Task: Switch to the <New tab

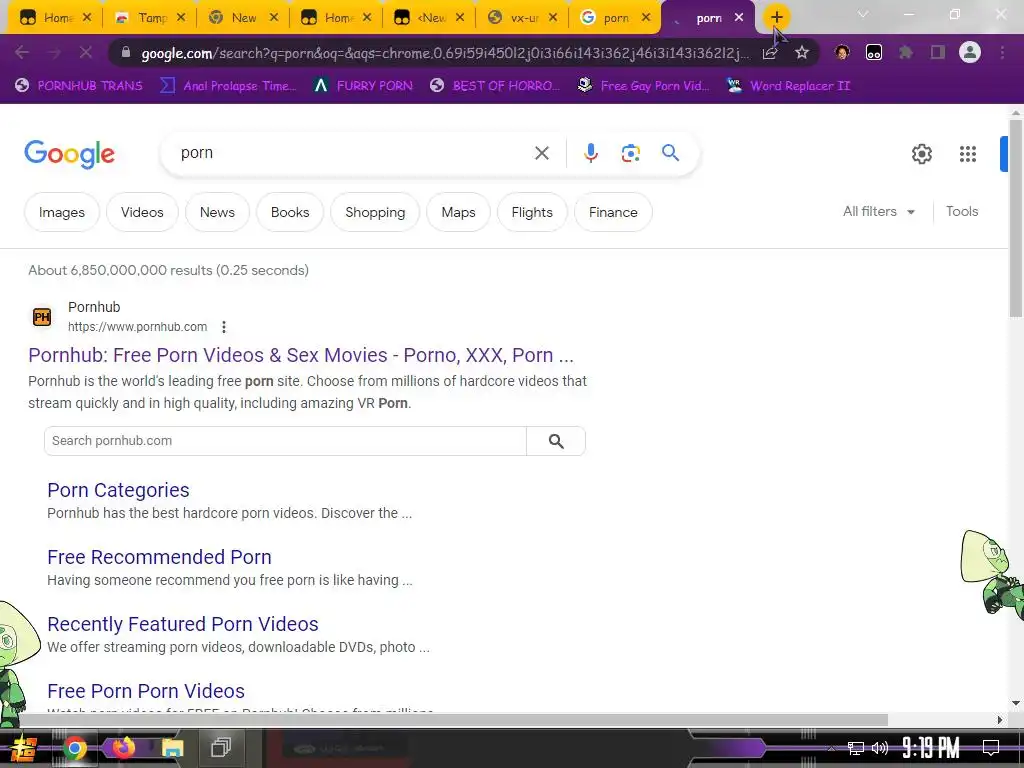Action: point(430,18)
